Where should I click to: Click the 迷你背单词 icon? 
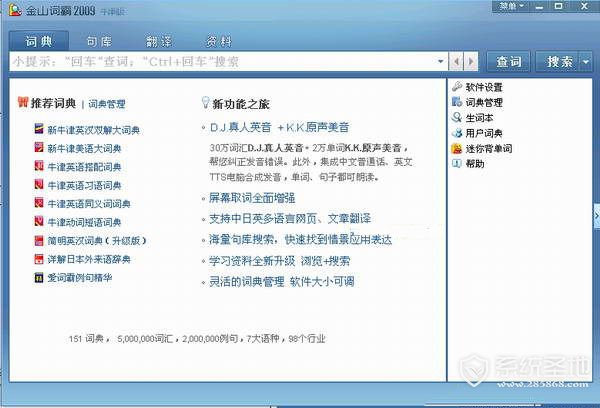click(457, 148)
